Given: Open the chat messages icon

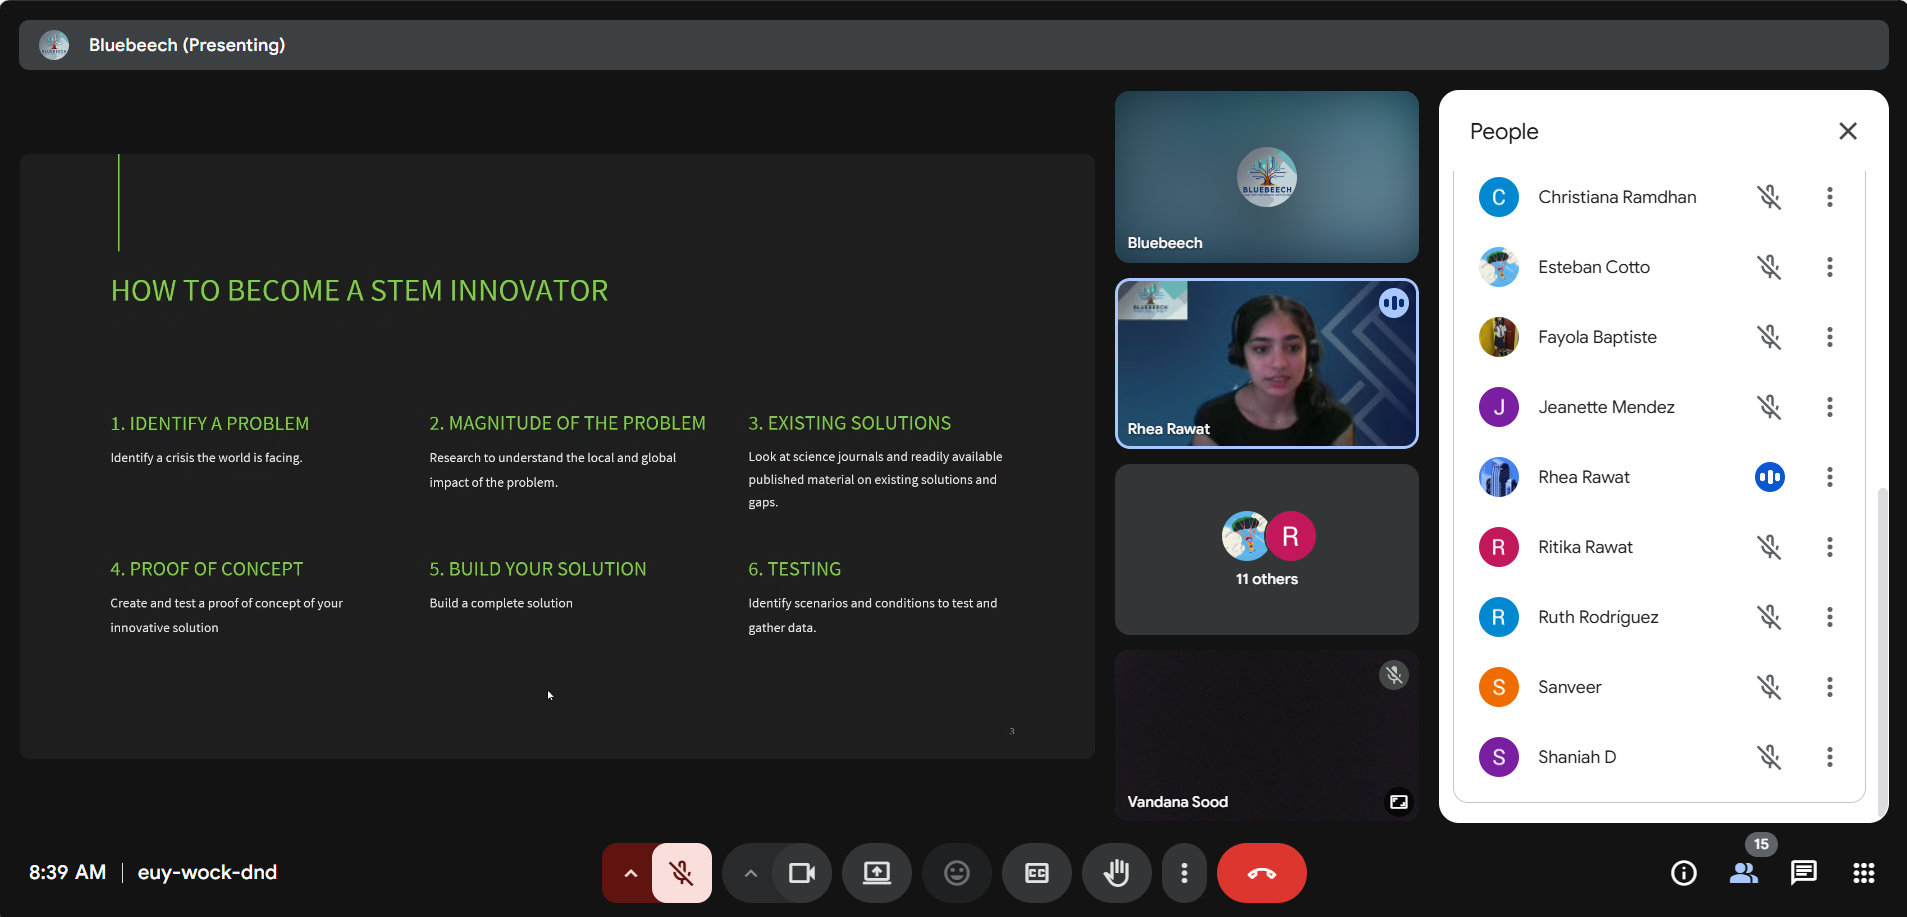Looking at the screenshot, I should coord(1804,873).
